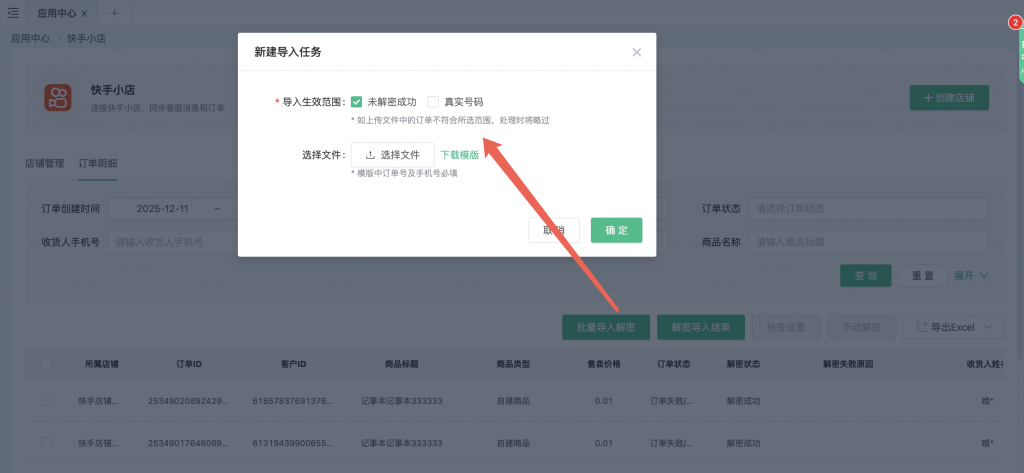Open the 订单状态 dropdown
The image size is (1024, 473).
(x=868, y=208)
